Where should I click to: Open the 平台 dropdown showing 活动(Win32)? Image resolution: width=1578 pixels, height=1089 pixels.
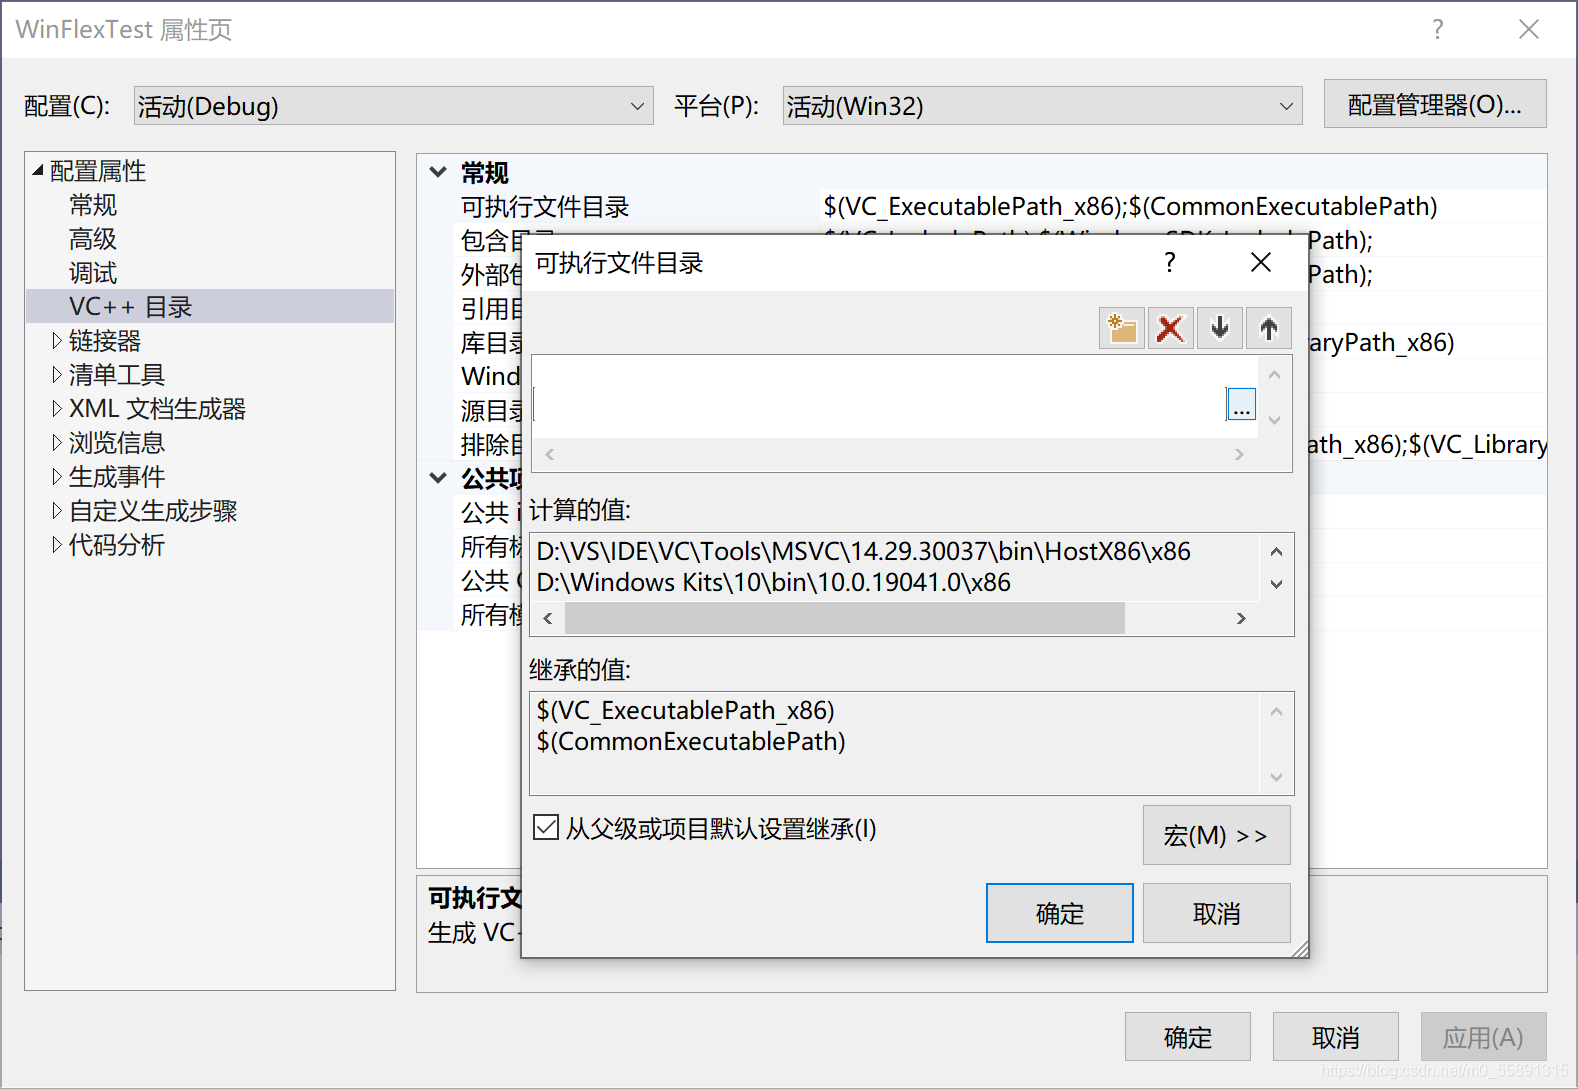pos(1042,106)
